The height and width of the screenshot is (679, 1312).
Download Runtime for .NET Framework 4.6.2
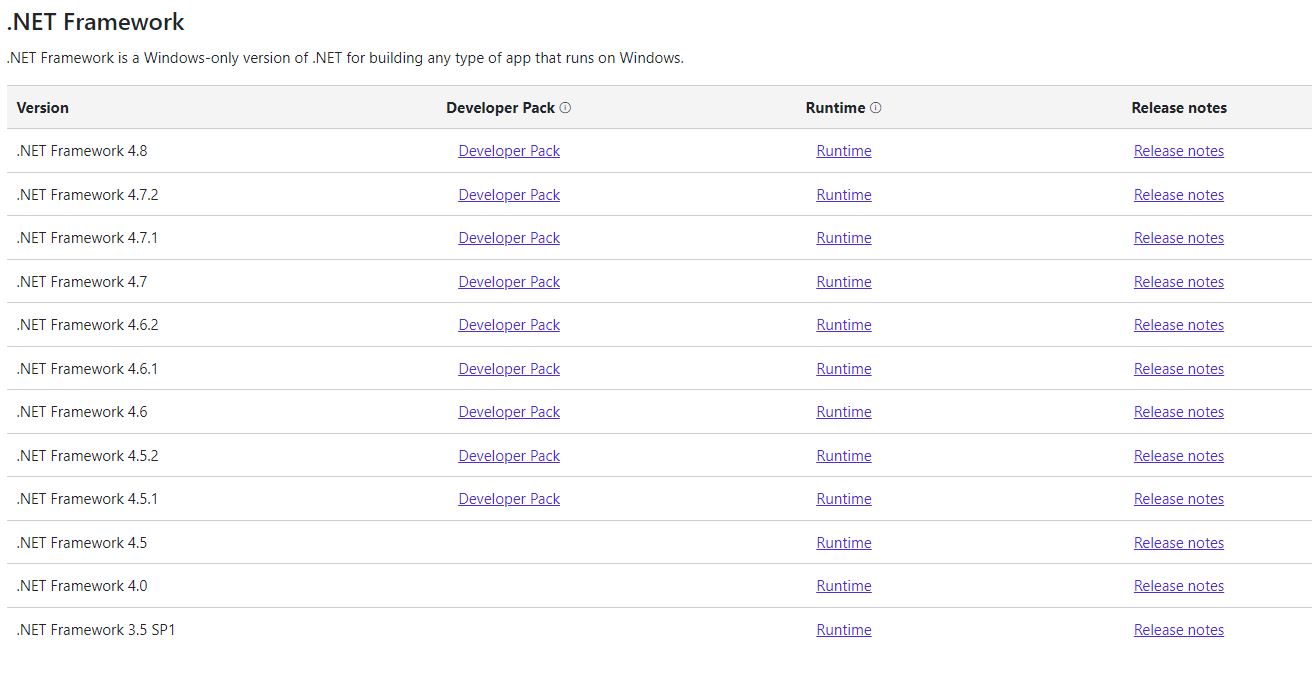844,325
